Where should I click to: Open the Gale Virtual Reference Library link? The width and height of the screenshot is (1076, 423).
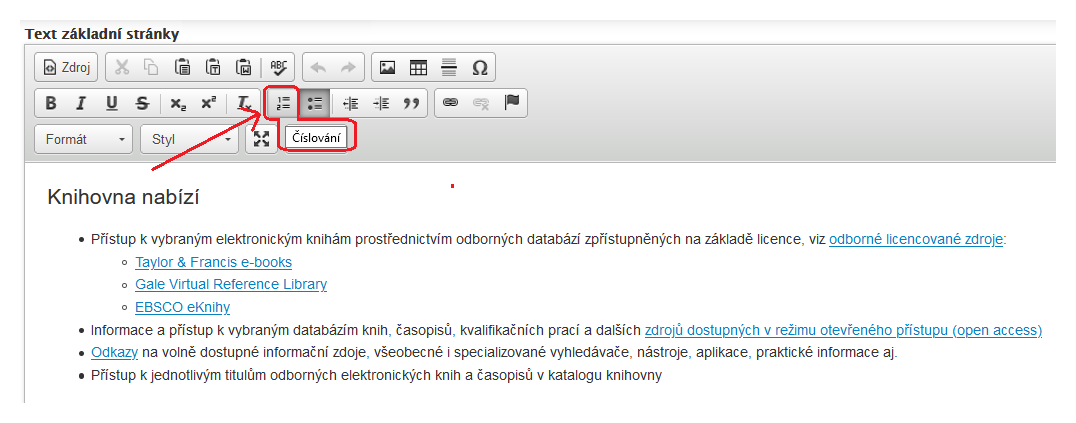[231, 284]
